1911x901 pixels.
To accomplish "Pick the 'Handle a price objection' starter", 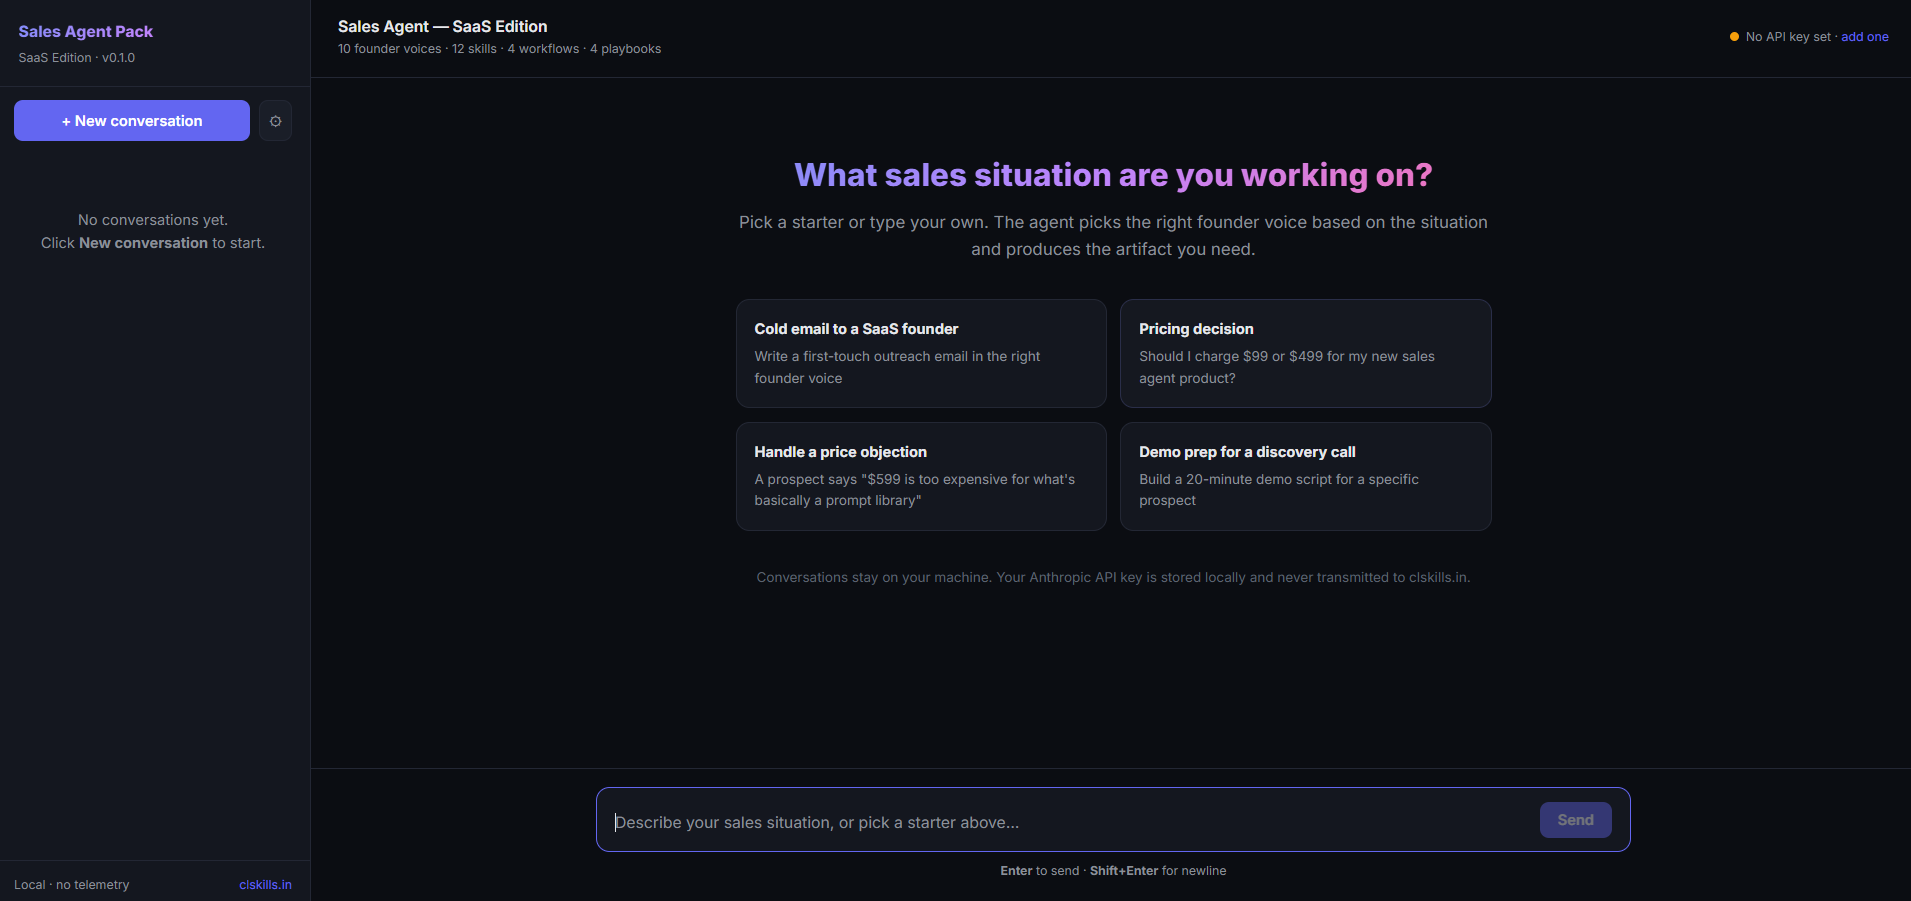I will pyautogui.click(x=920, y=476).
